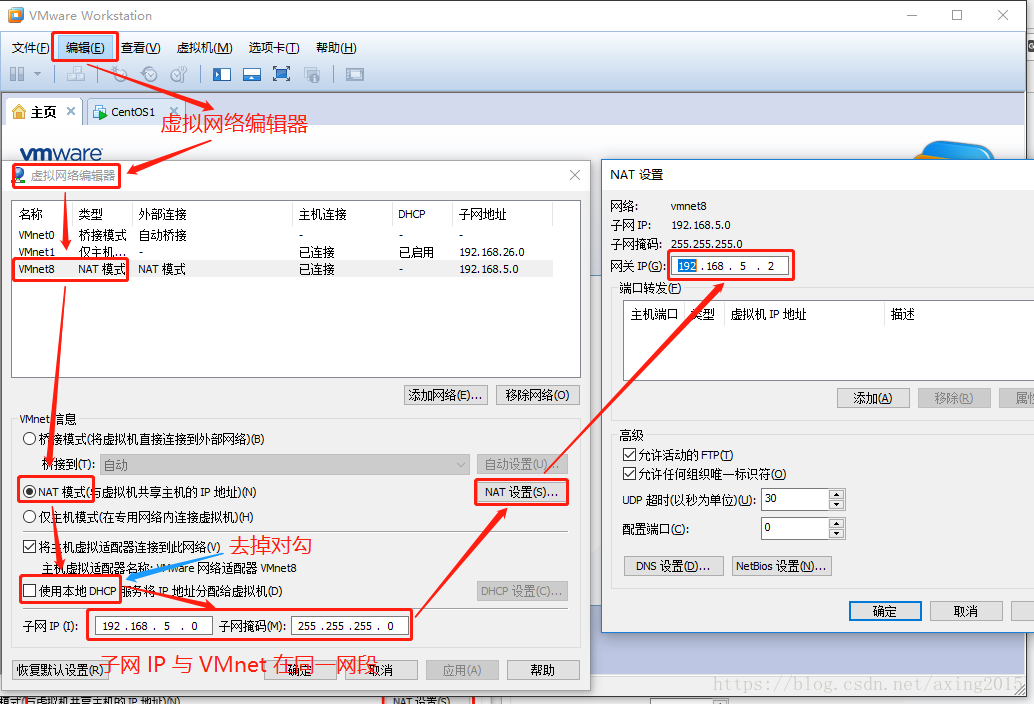The image size is (1034, 704).
Task: Click 帮助 button in network editor
Action: pos(543,670)
